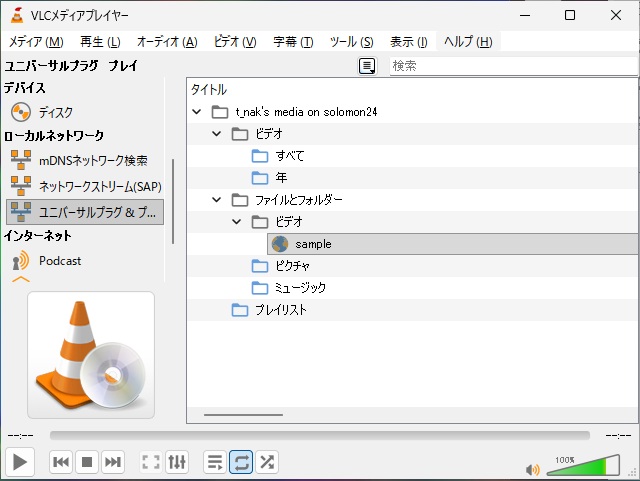Open the メディア(M) menu
Image resolution: width=640 pixels, height=481 pixels.
coord(36,42)
